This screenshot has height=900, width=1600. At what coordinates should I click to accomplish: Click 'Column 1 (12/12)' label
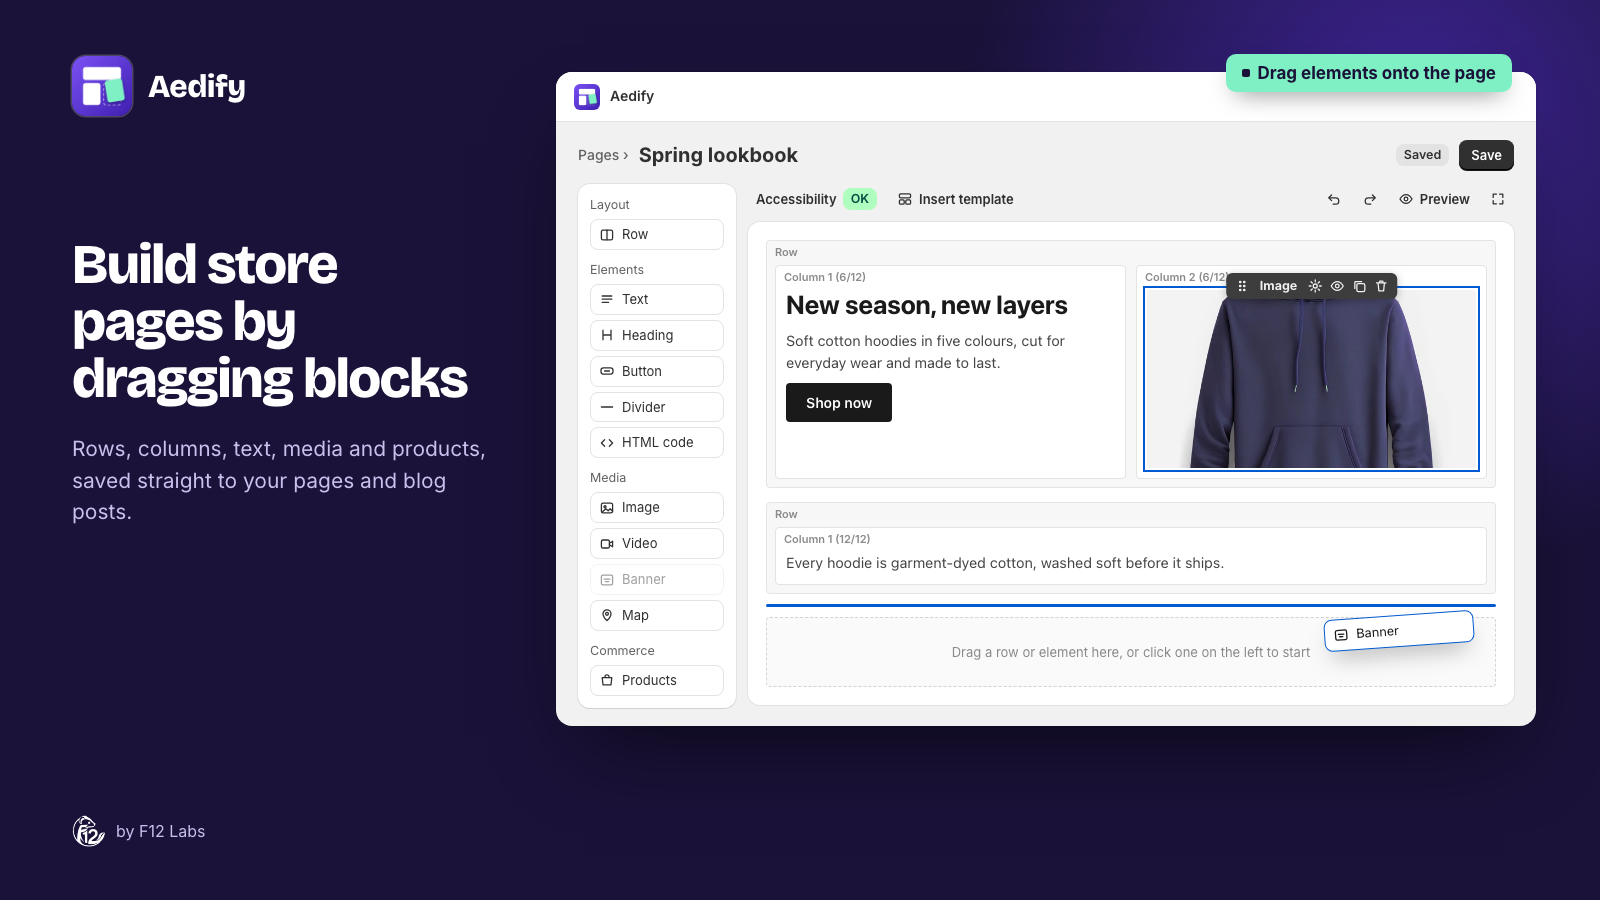click(827, 539)
